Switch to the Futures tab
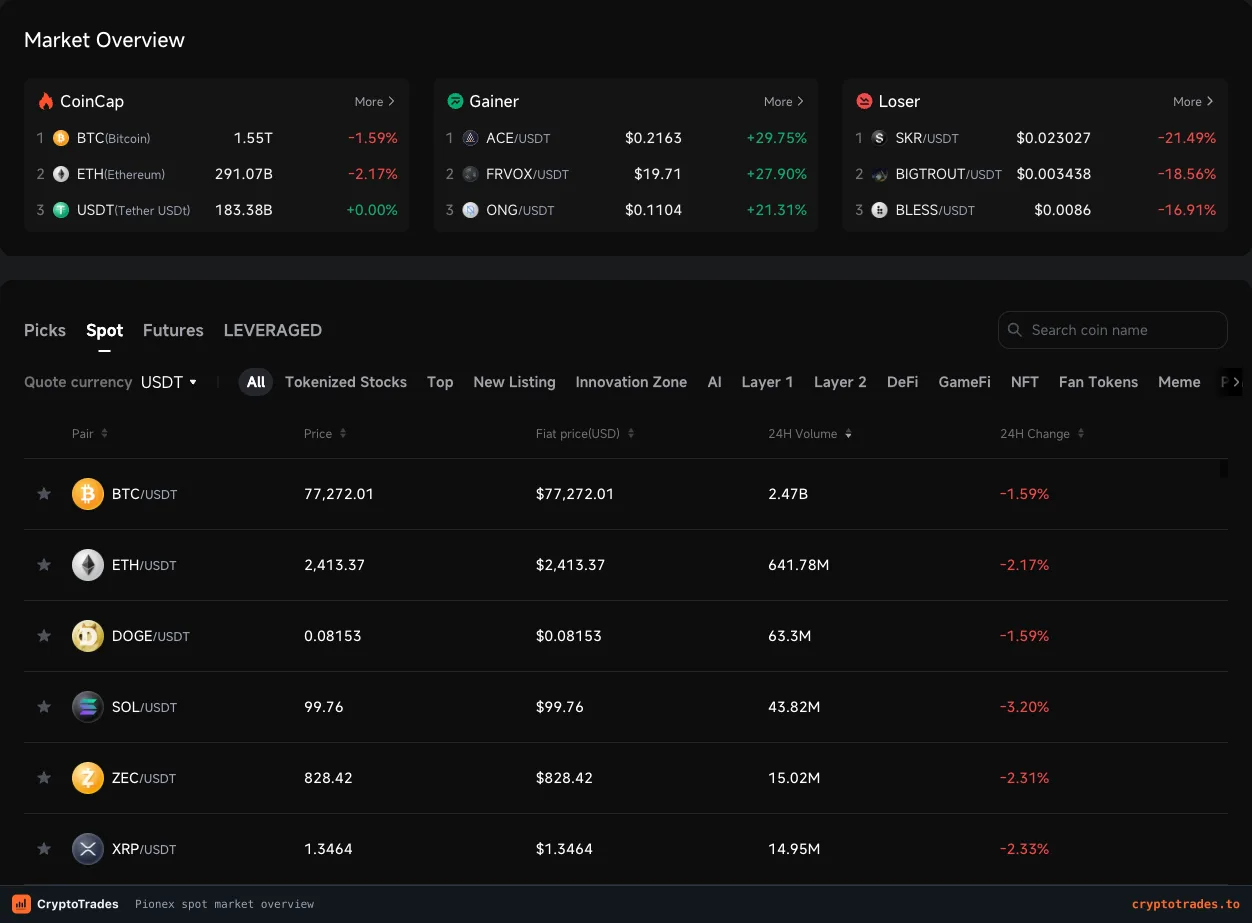Screen dimensions: 1252x923 [x=173, y=330]
